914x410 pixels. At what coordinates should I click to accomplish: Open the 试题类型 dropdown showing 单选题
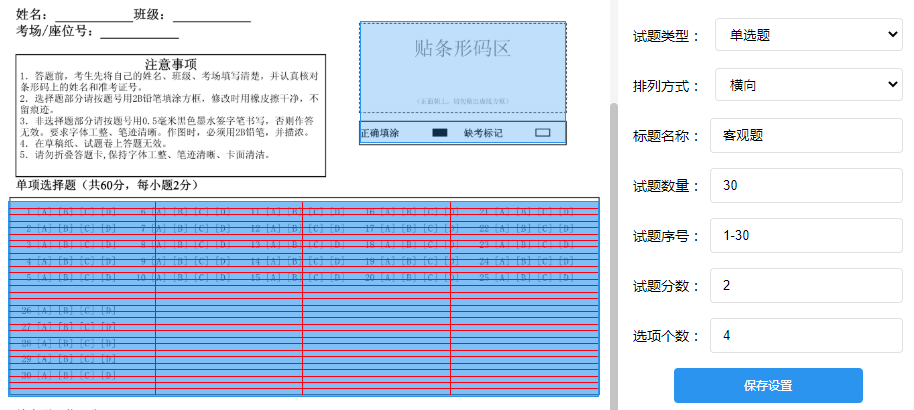click(x=808, y=36)
